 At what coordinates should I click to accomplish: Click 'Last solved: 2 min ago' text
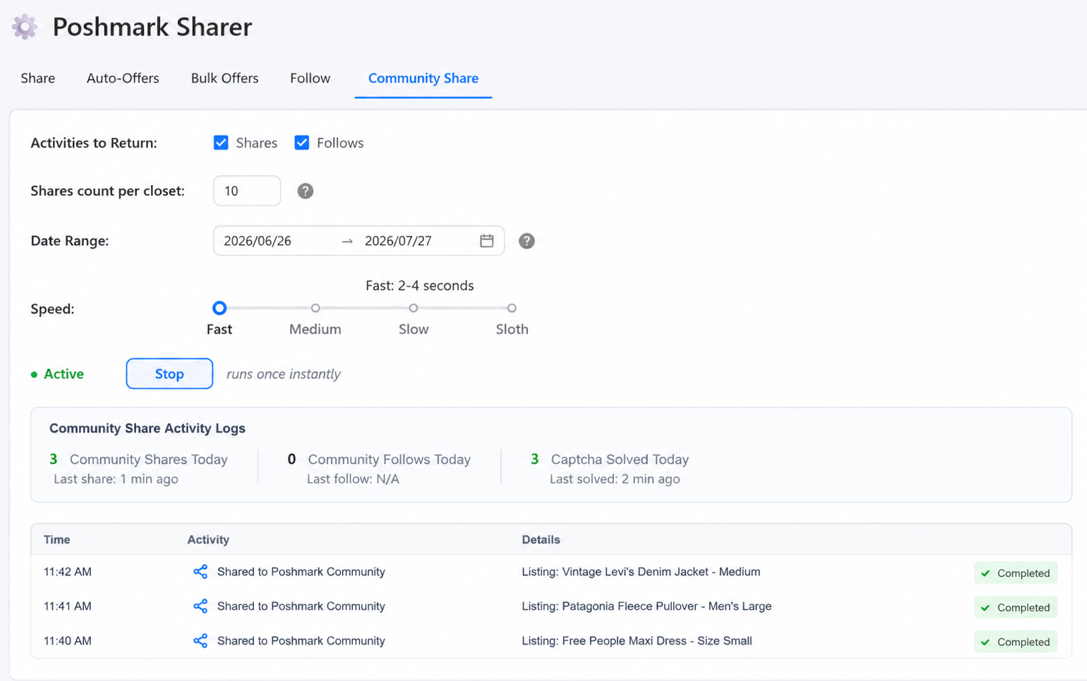(615, 479)
